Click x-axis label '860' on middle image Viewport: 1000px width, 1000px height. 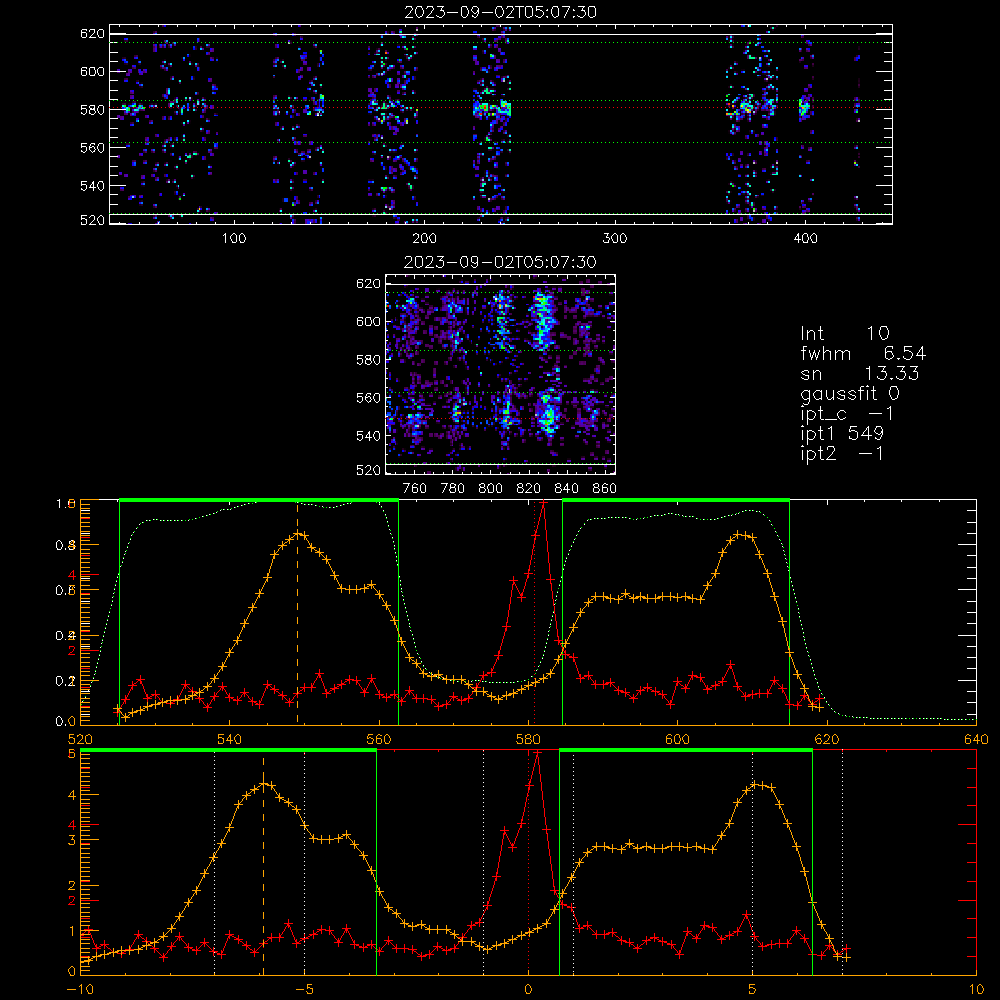tap(605, 489)
